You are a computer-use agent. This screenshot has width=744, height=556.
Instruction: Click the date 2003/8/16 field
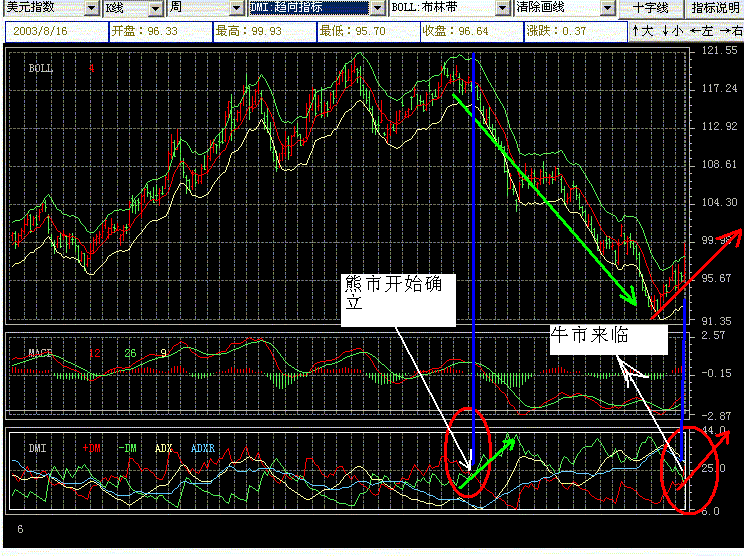57,32
